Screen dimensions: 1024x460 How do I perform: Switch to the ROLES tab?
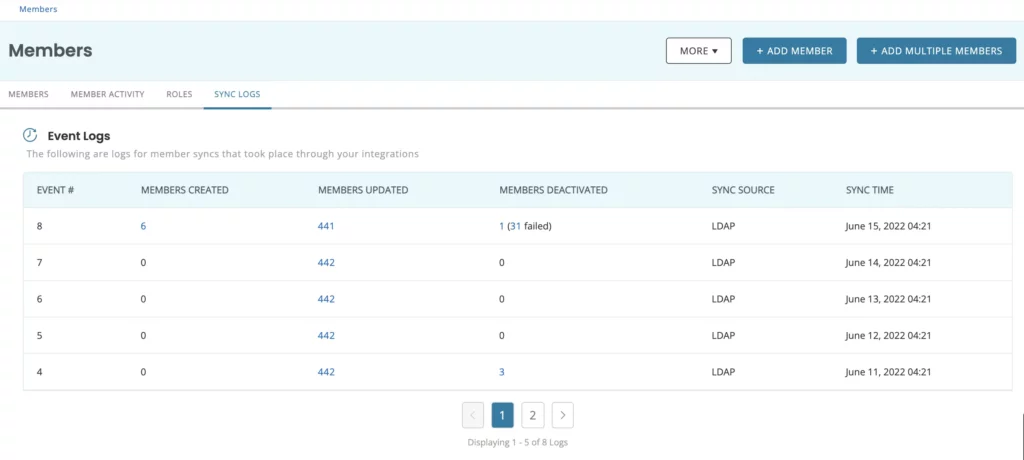[179, 94]
